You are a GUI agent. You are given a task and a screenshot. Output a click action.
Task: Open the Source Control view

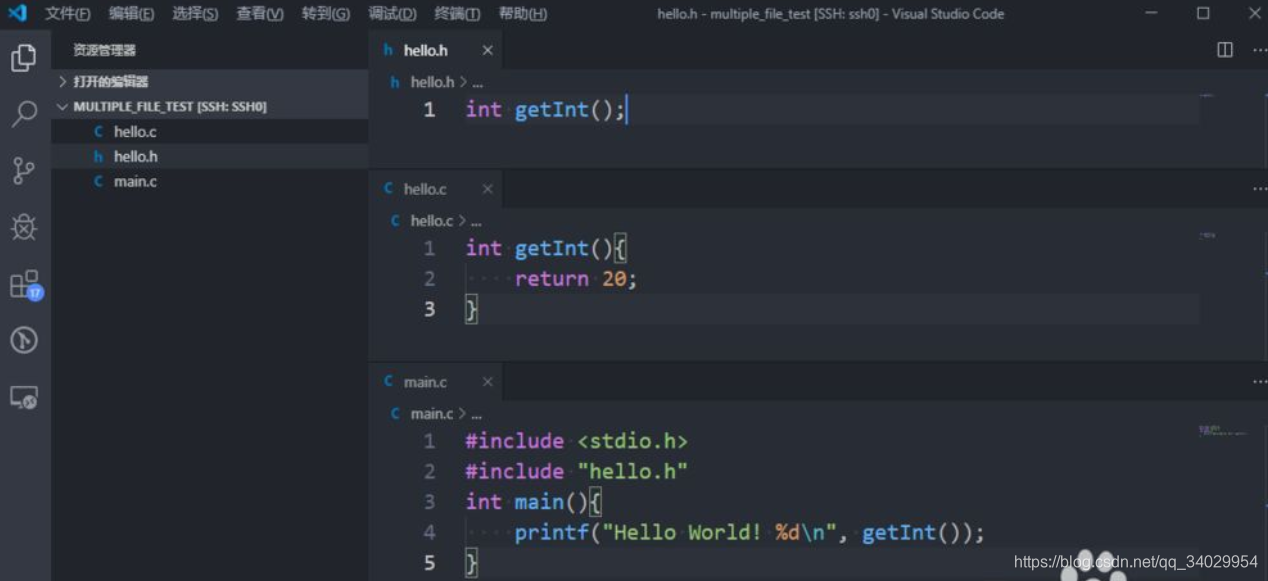coord(24,171)
